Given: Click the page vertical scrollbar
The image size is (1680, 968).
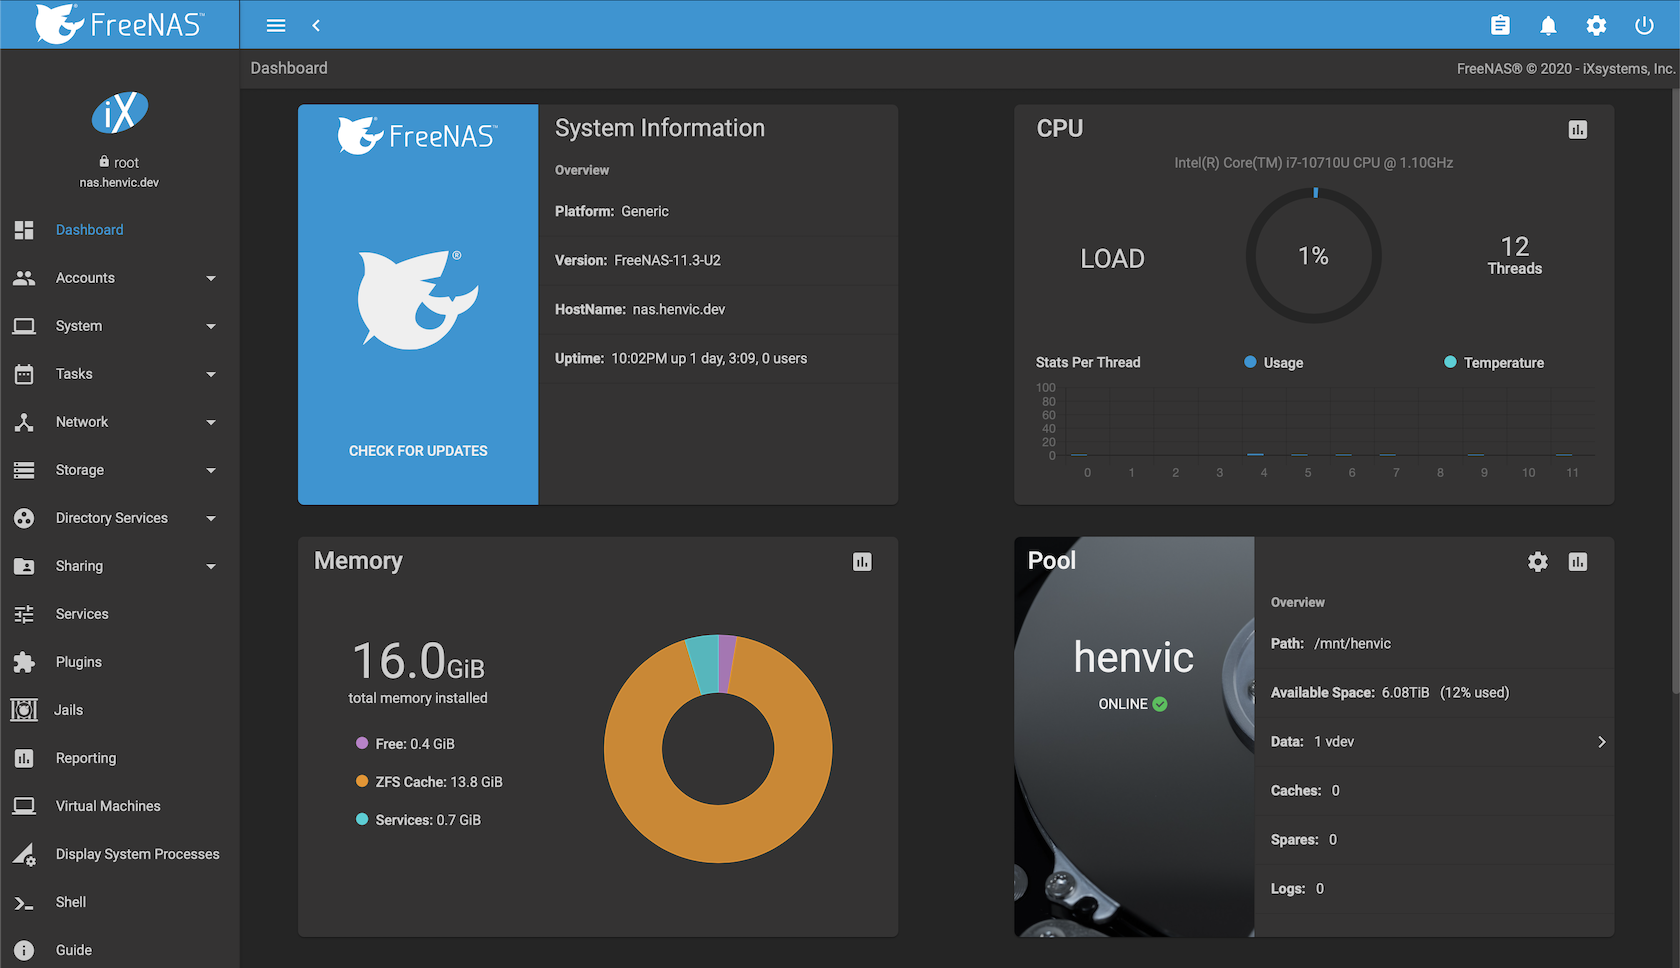Looking at the screenshot, I should coord(1675,390).
